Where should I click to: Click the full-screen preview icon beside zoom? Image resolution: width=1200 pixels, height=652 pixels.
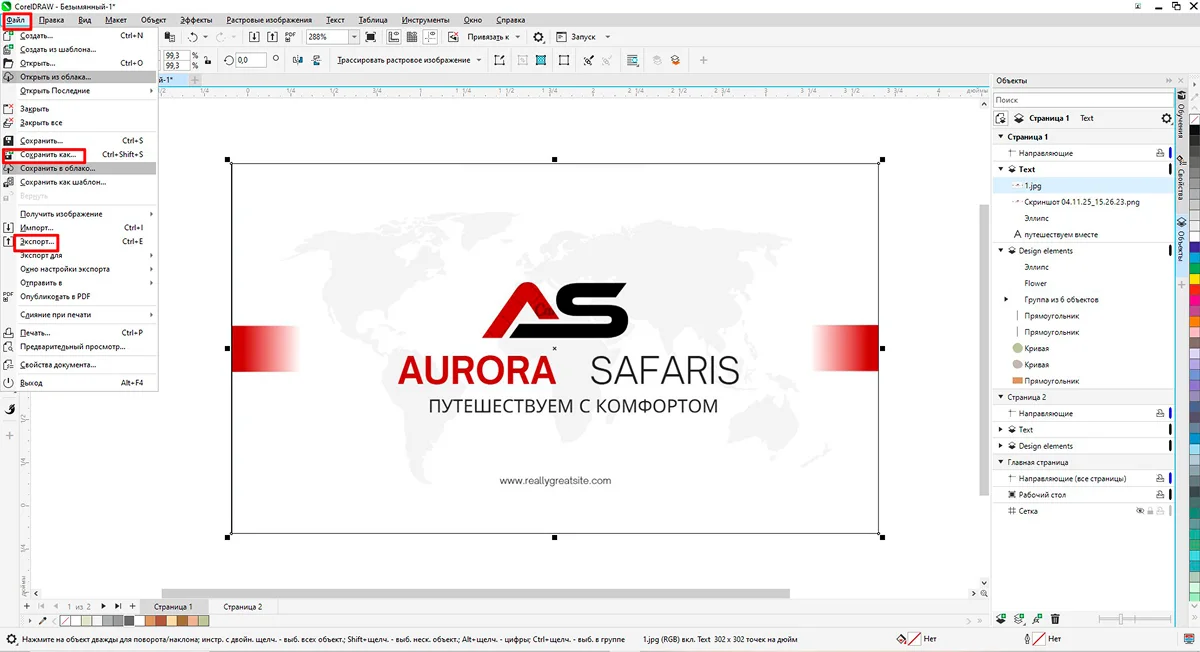[x=371, y=37]
